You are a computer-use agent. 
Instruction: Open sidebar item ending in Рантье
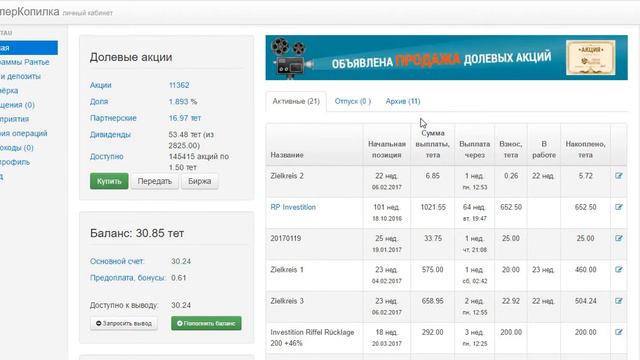tap(24, 62)
